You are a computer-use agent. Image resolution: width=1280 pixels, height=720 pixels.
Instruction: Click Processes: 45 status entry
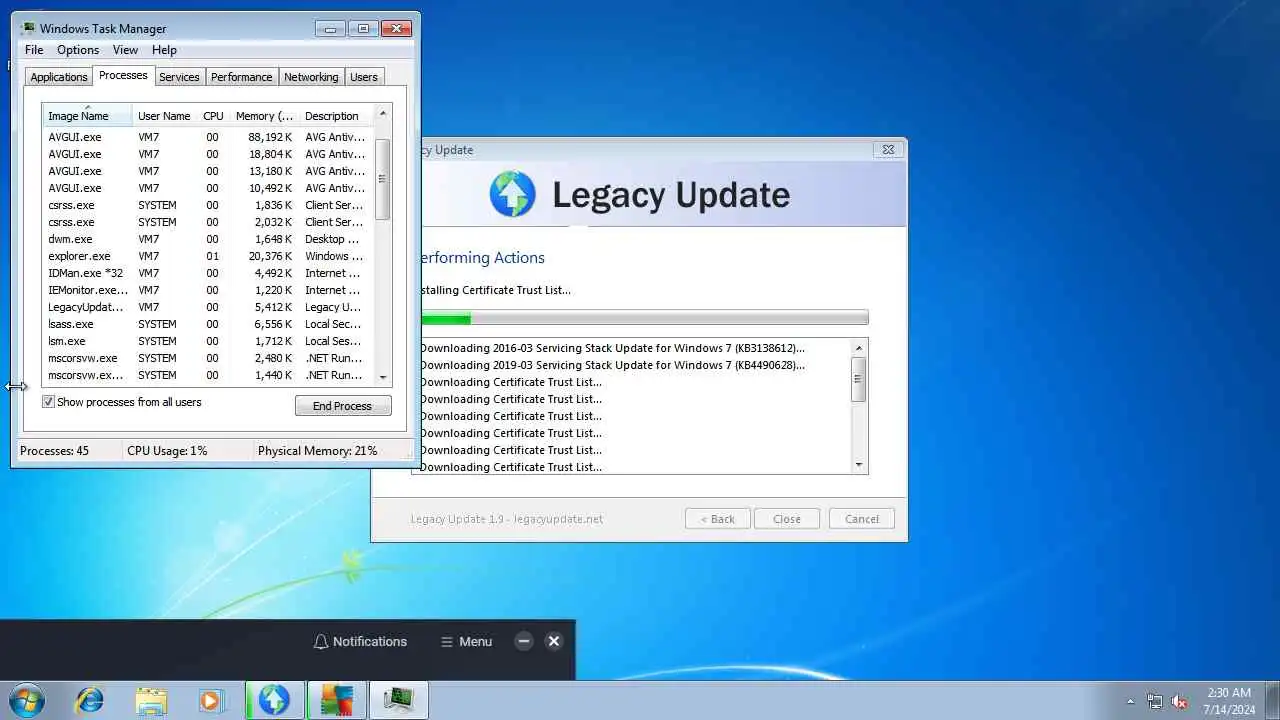[54, 451]
